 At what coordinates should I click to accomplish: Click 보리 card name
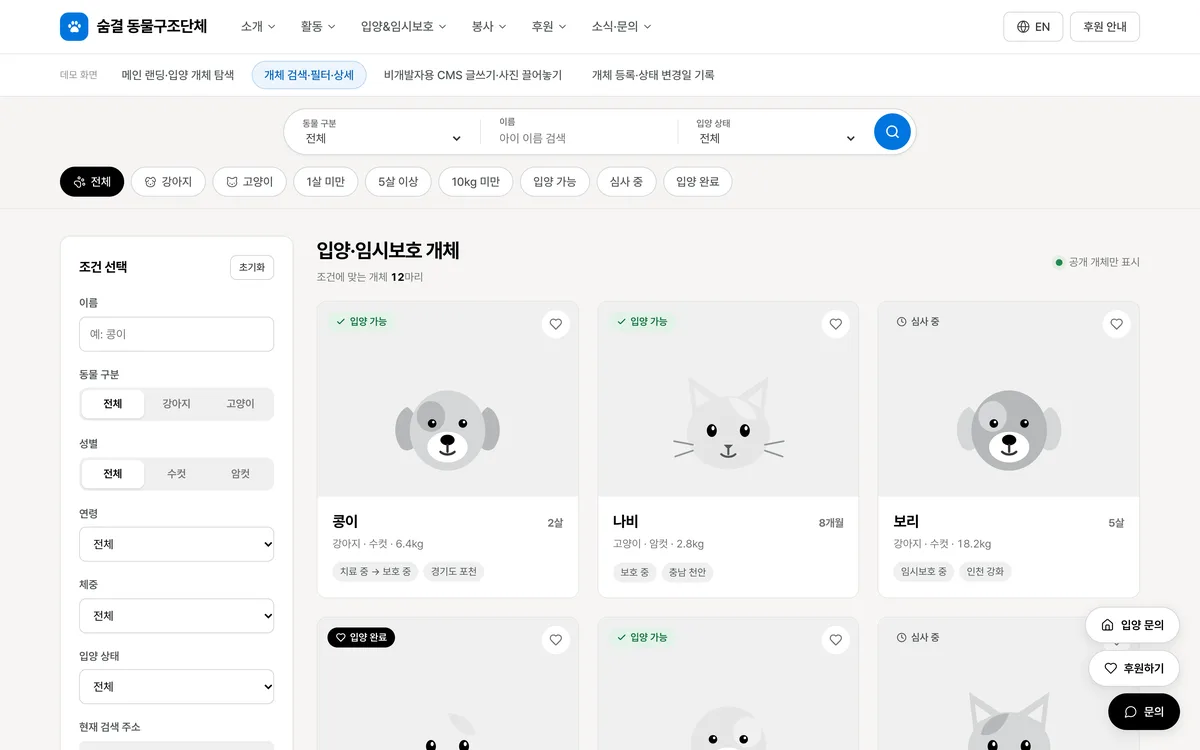point(906,521)
